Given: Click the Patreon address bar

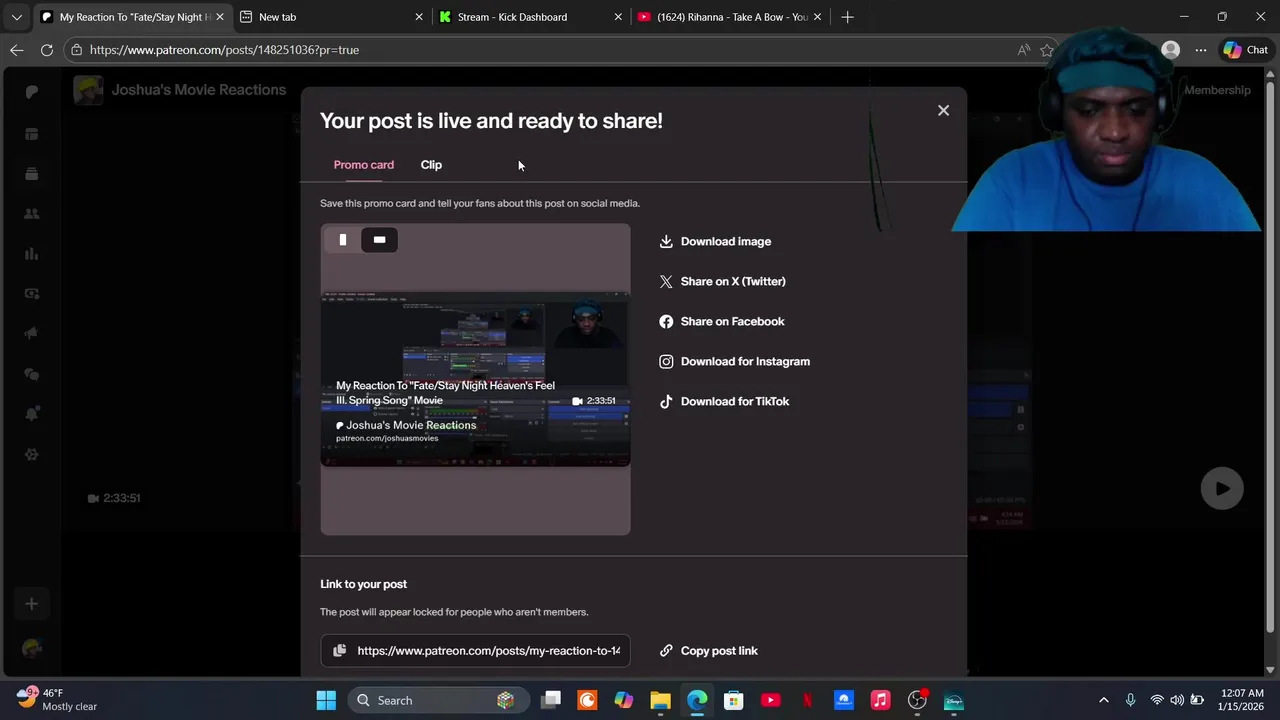Looking at the screenshot, I should (540, 49).
